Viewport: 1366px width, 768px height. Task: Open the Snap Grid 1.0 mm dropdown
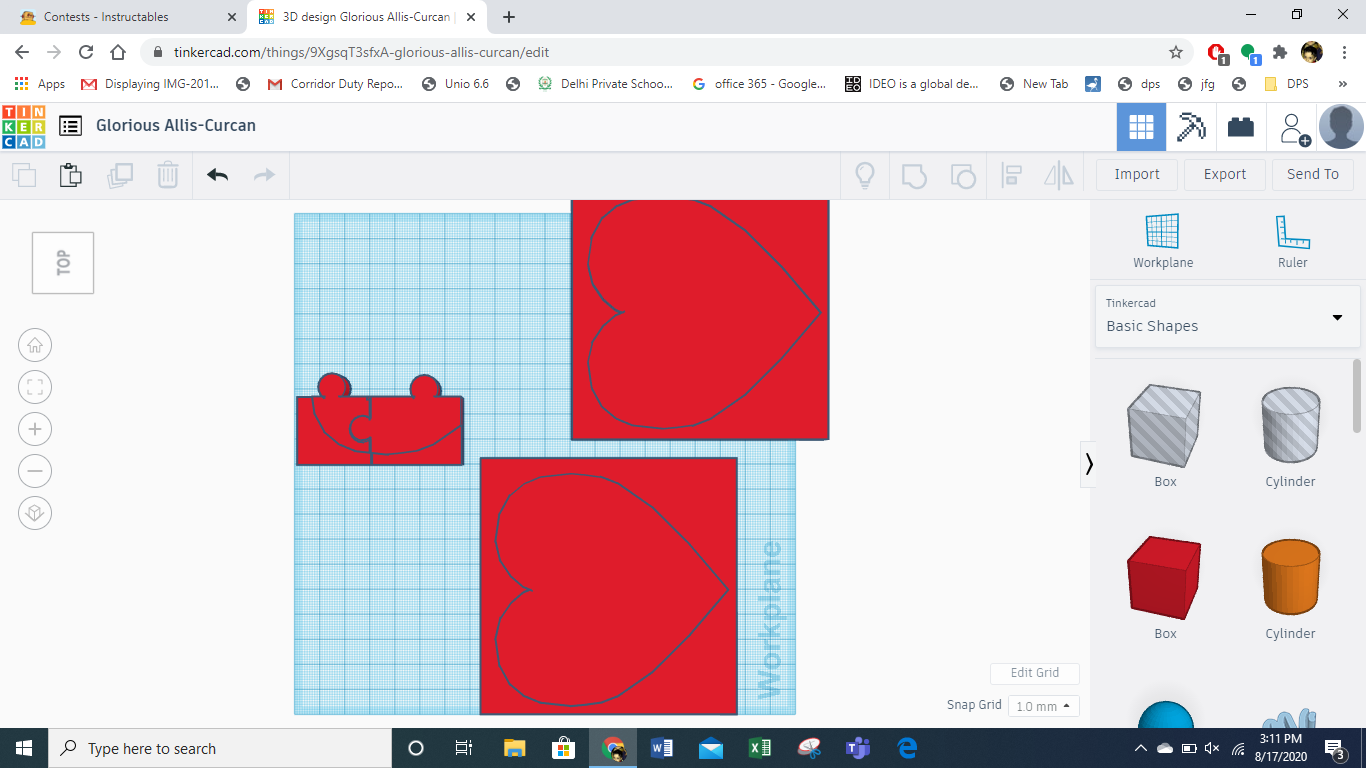[x=1043, y=706]
